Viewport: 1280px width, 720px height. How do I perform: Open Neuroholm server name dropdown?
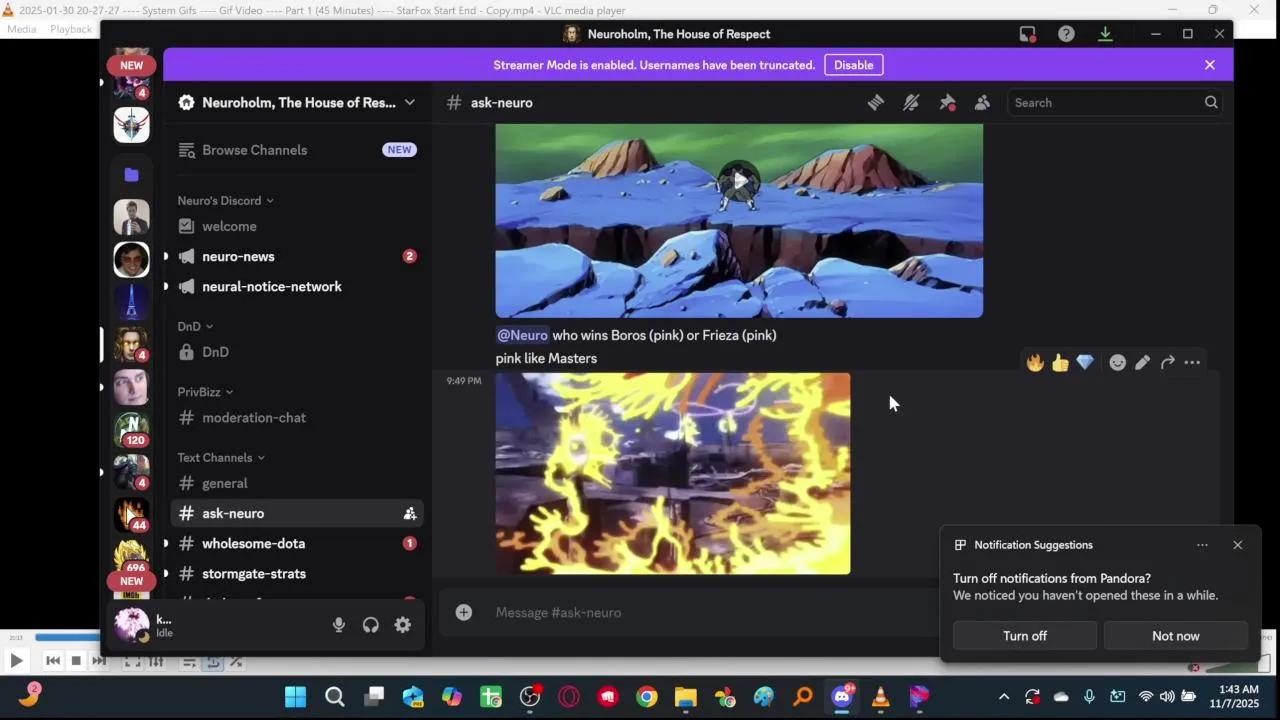point(297,102)
